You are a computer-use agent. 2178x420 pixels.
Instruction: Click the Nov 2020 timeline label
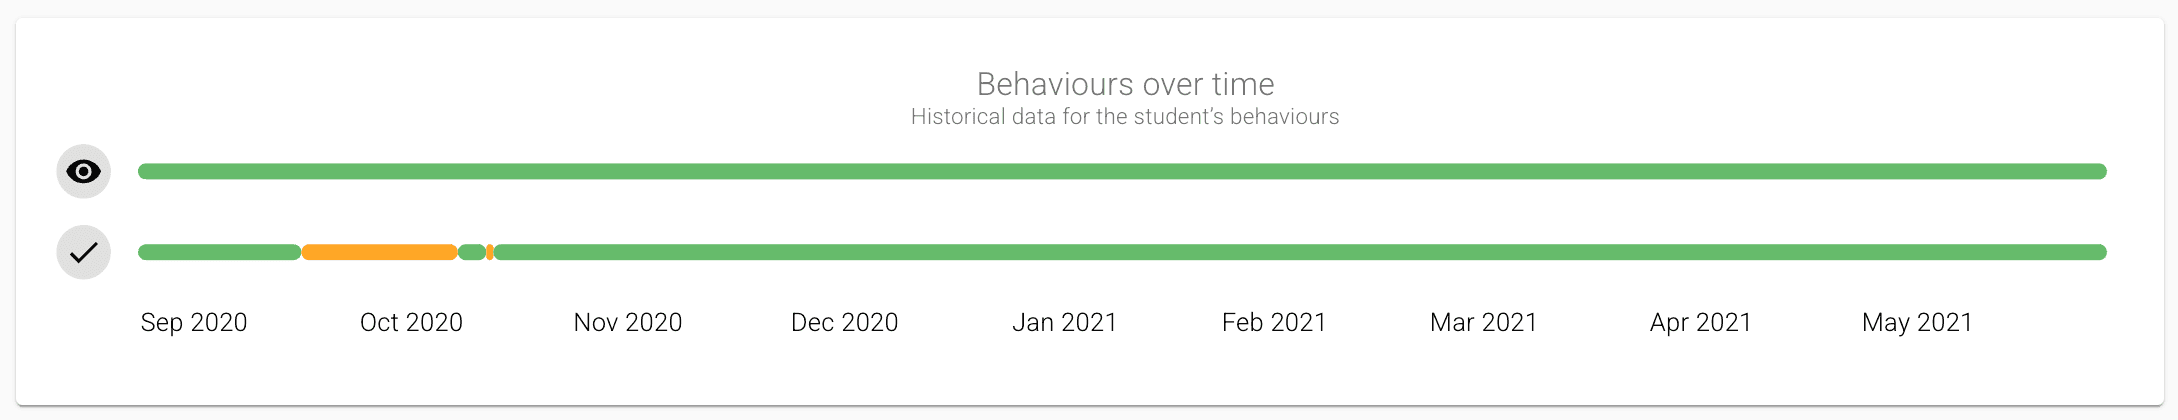coord(628,323)
